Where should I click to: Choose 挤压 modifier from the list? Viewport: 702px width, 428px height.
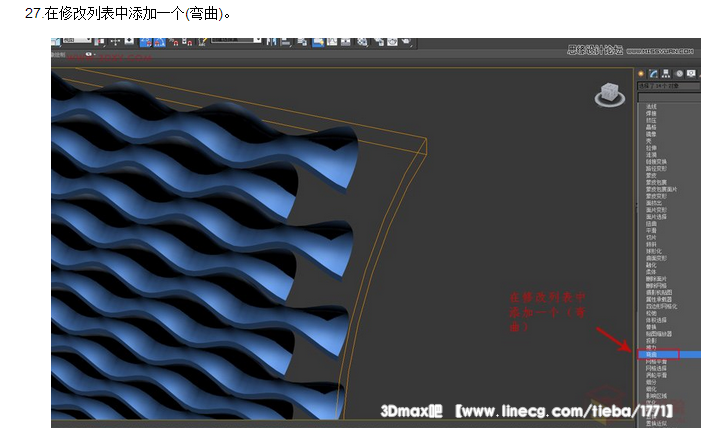[x=651, y=120]
